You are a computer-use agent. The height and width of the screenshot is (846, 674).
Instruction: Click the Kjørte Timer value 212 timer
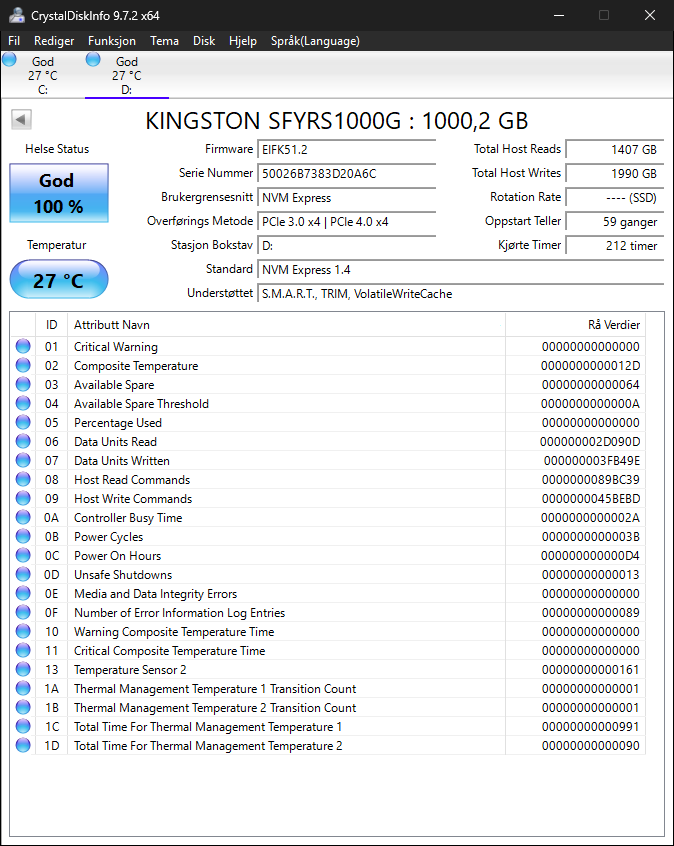coord(615,245)
